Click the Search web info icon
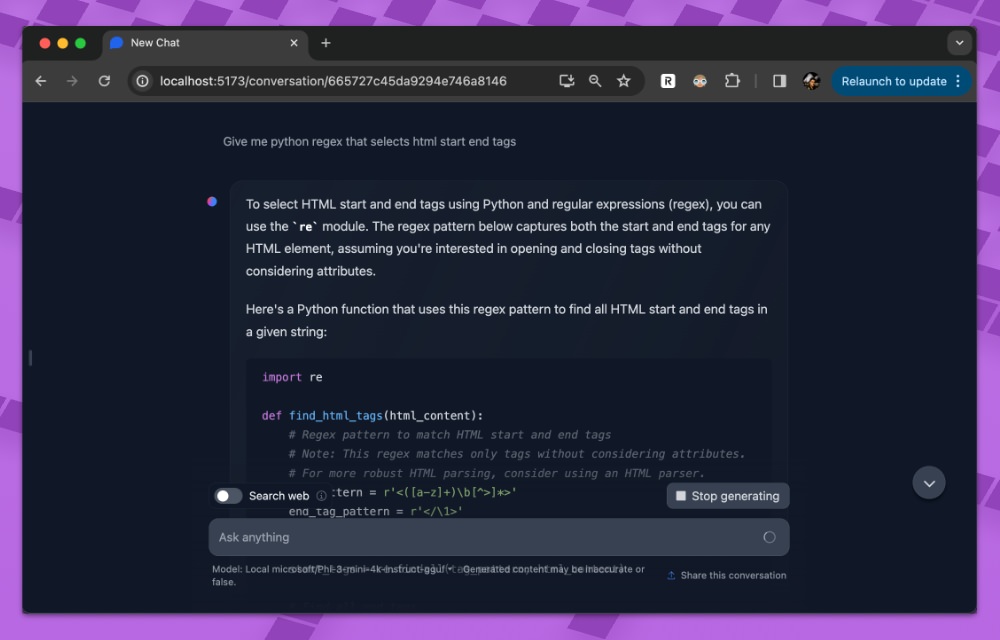Image resolution: width=1000 pixels, height=640 pixels. [x=321, y=496]
